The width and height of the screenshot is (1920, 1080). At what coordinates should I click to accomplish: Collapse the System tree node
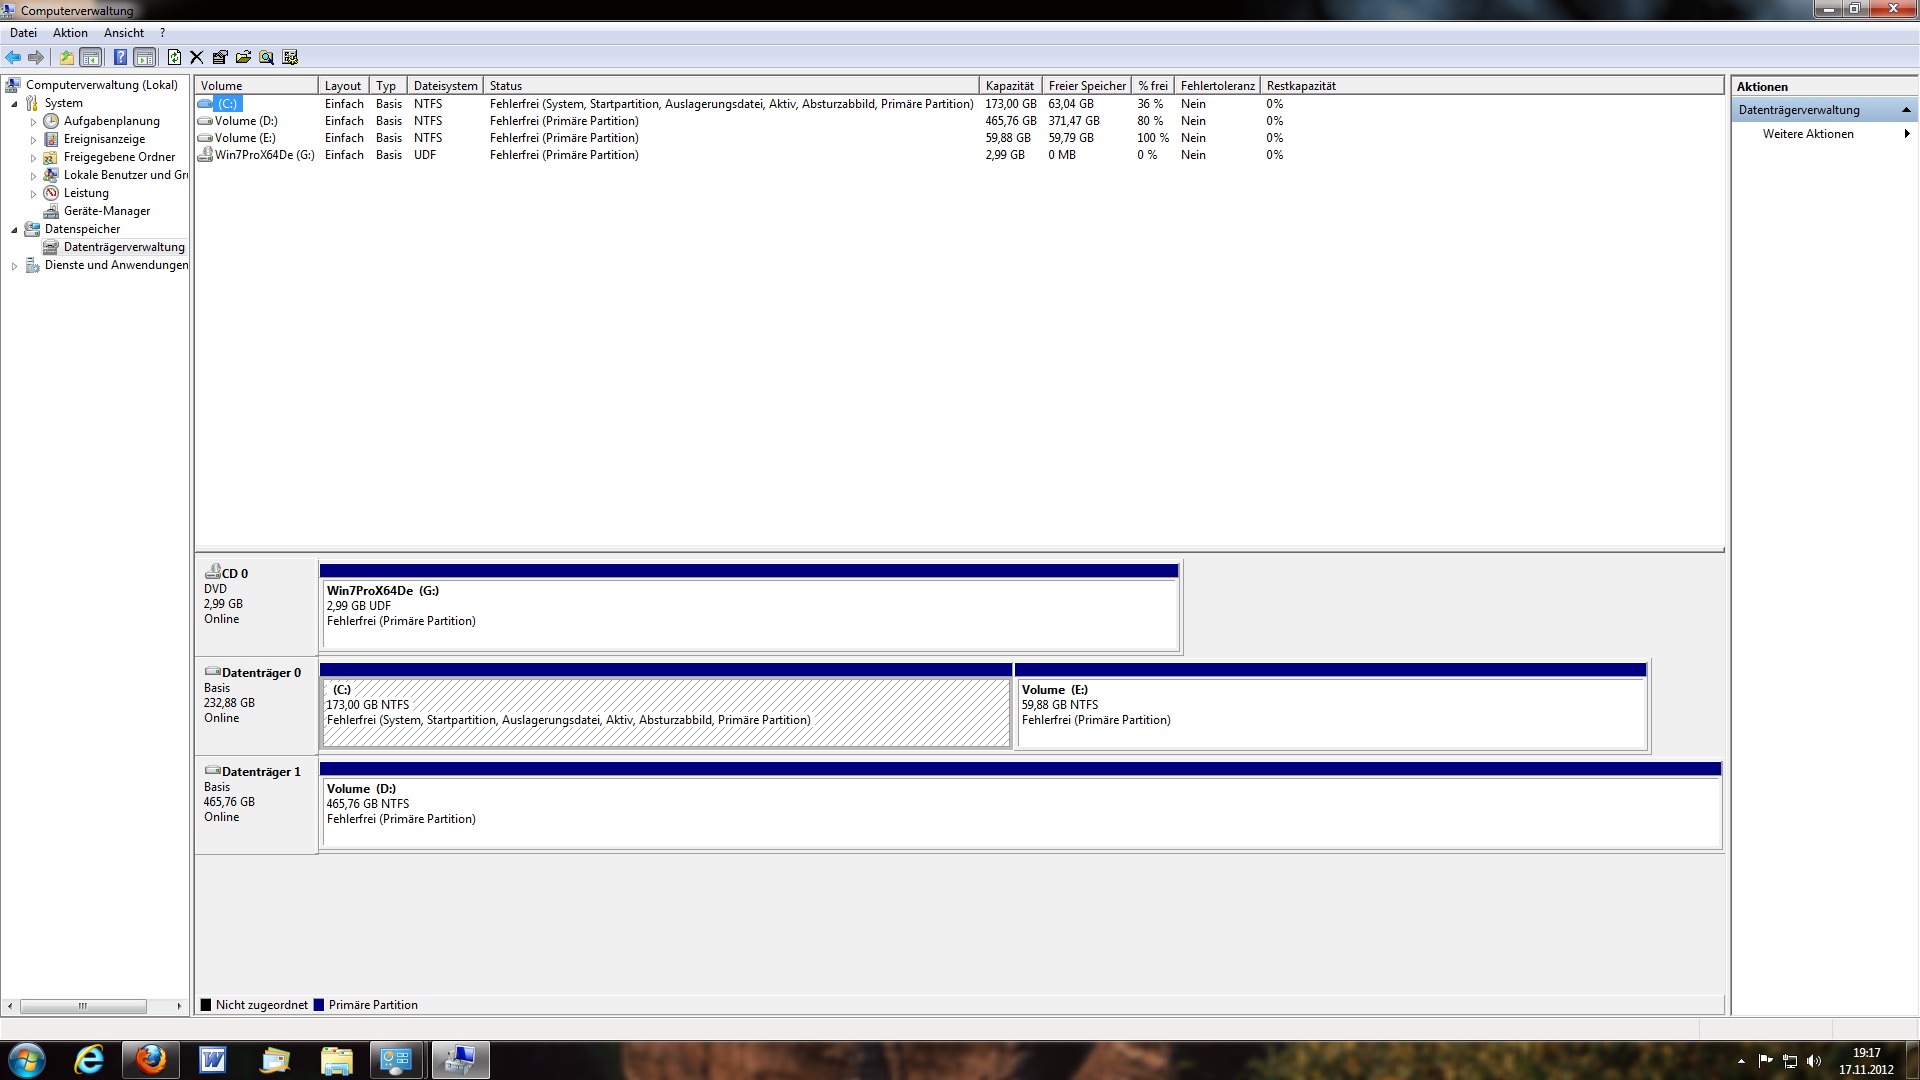coord(14,104)
